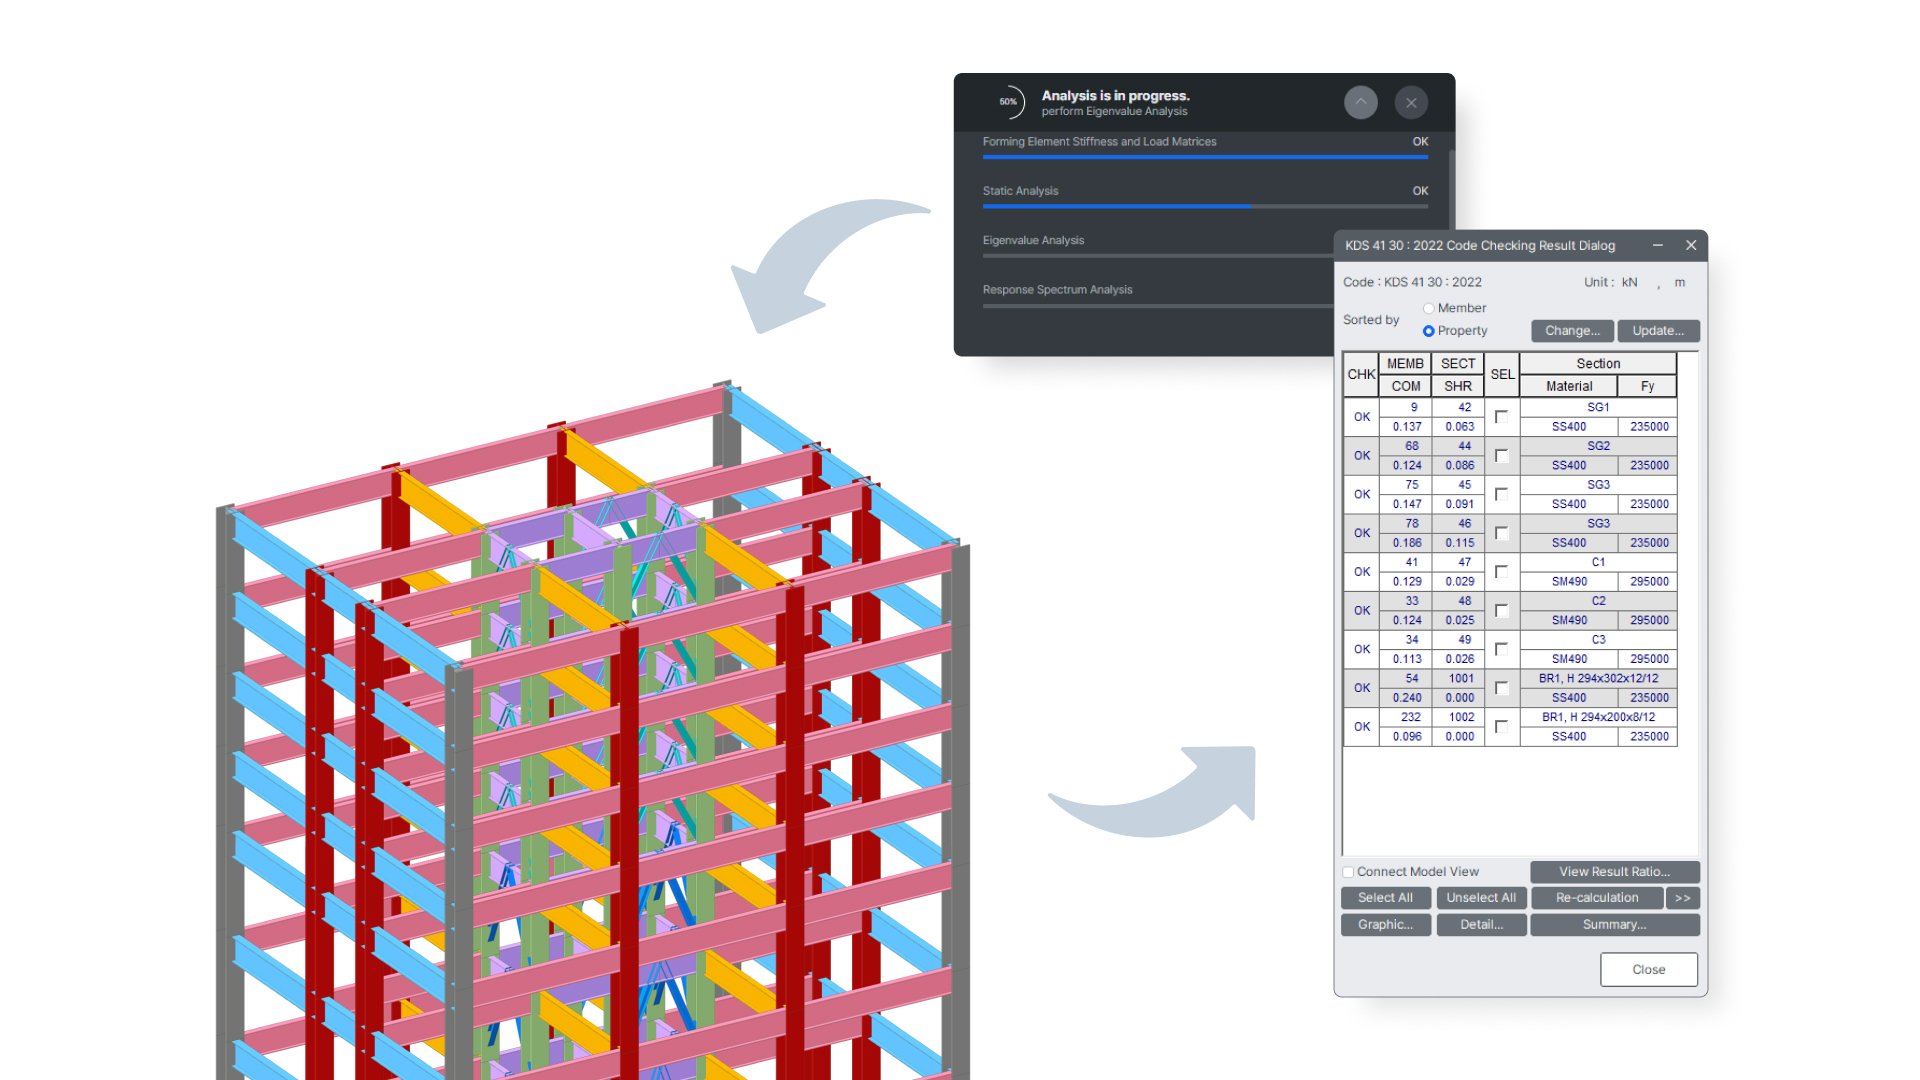Tick the SEL checkbox for BR1 H 294x200x8/12
This screenshot has height=1080, width=1920.
[x=1501, y=727]
